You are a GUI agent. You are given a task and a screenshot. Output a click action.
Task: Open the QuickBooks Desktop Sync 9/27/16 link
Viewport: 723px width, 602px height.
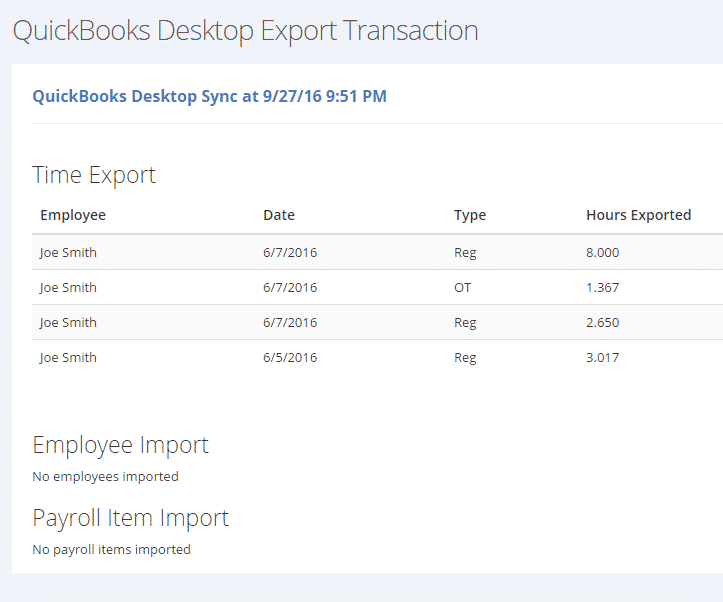tap(209, 96)
